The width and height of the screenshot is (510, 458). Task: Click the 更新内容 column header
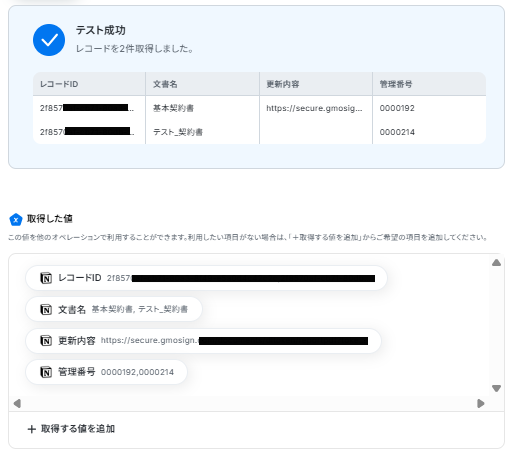click(316, 84)
